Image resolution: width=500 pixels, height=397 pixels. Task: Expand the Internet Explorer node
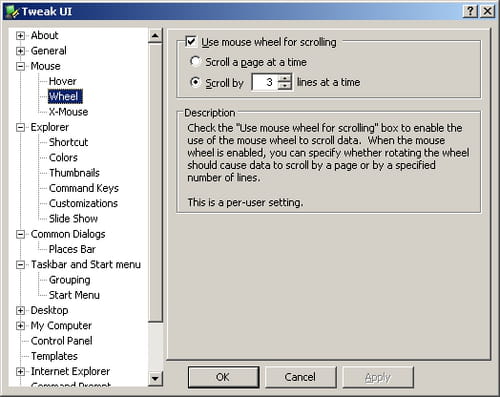click(20, 371)
